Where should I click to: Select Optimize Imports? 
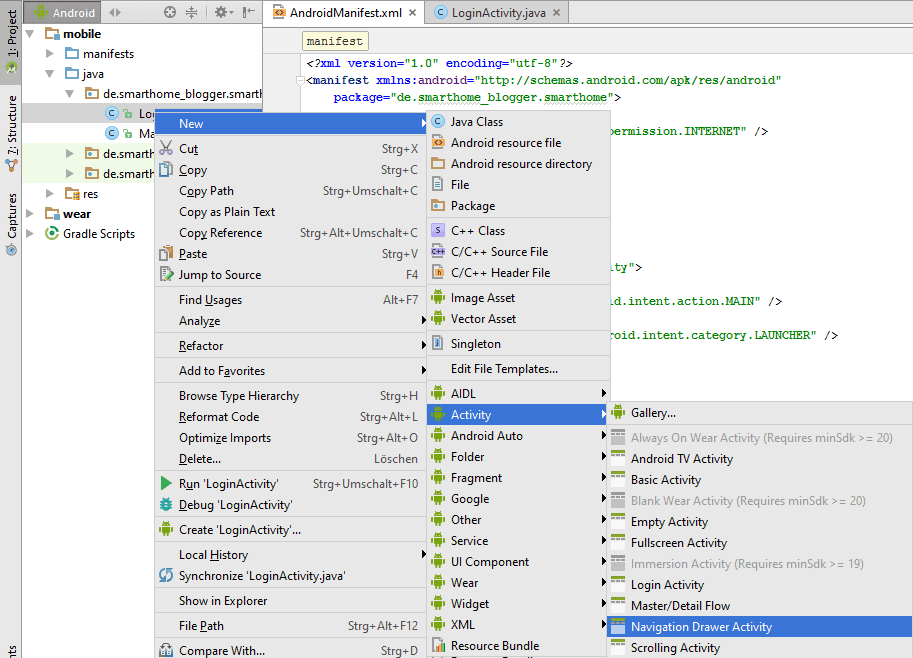coord(291,437)
